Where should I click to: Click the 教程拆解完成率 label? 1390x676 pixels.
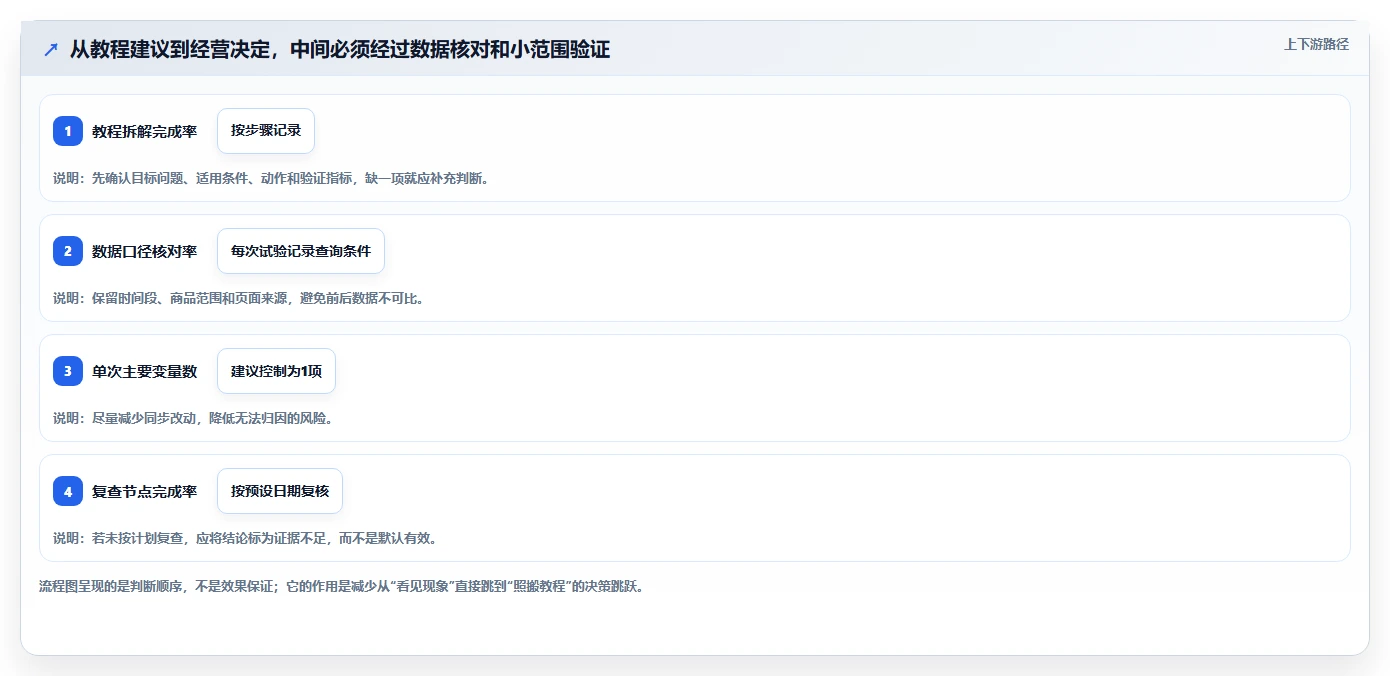click(145, 131)
